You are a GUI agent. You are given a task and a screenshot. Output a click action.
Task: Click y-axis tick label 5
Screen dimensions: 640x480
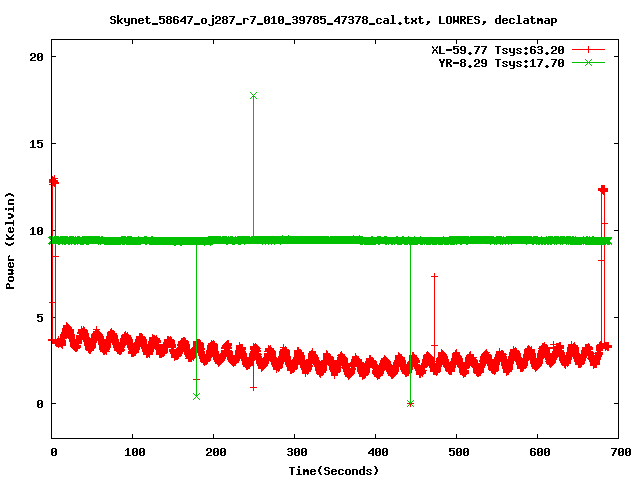coord(40,318)
